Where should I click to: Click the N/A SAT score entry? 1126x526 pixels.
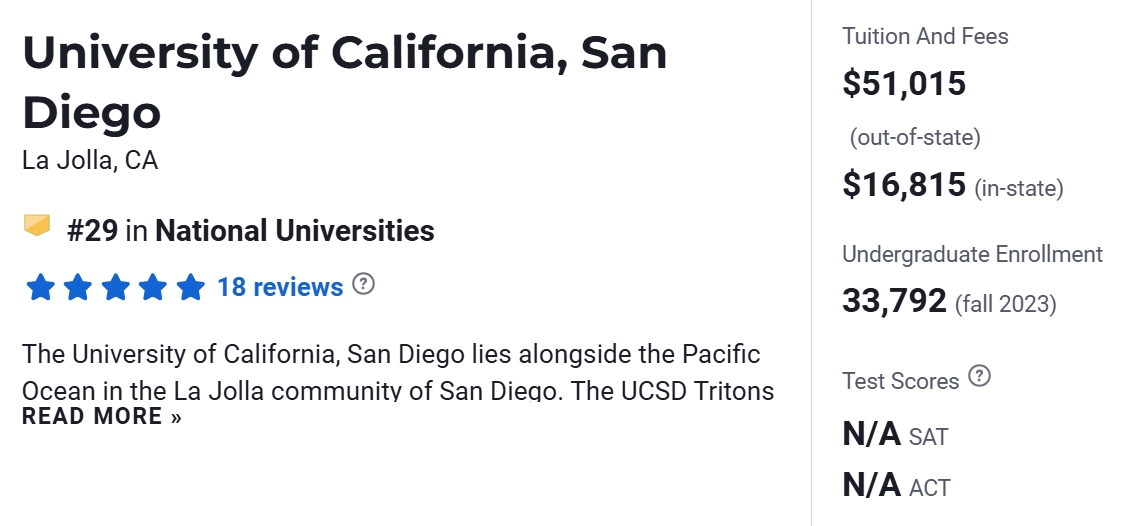(895, 435)
